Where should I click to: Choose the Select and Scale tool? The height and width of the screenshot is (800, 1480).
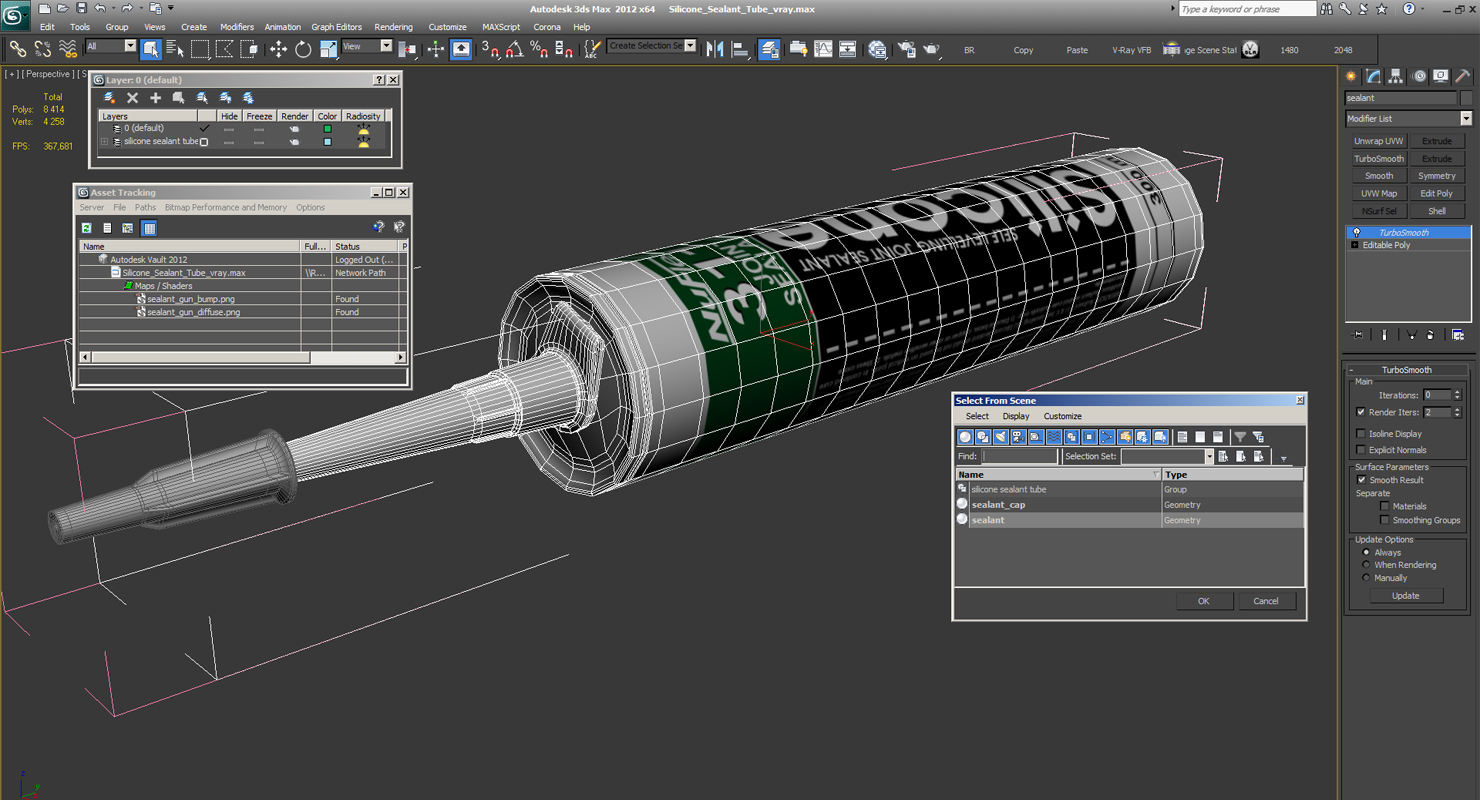pyautogui.click(x=328, y=49)
